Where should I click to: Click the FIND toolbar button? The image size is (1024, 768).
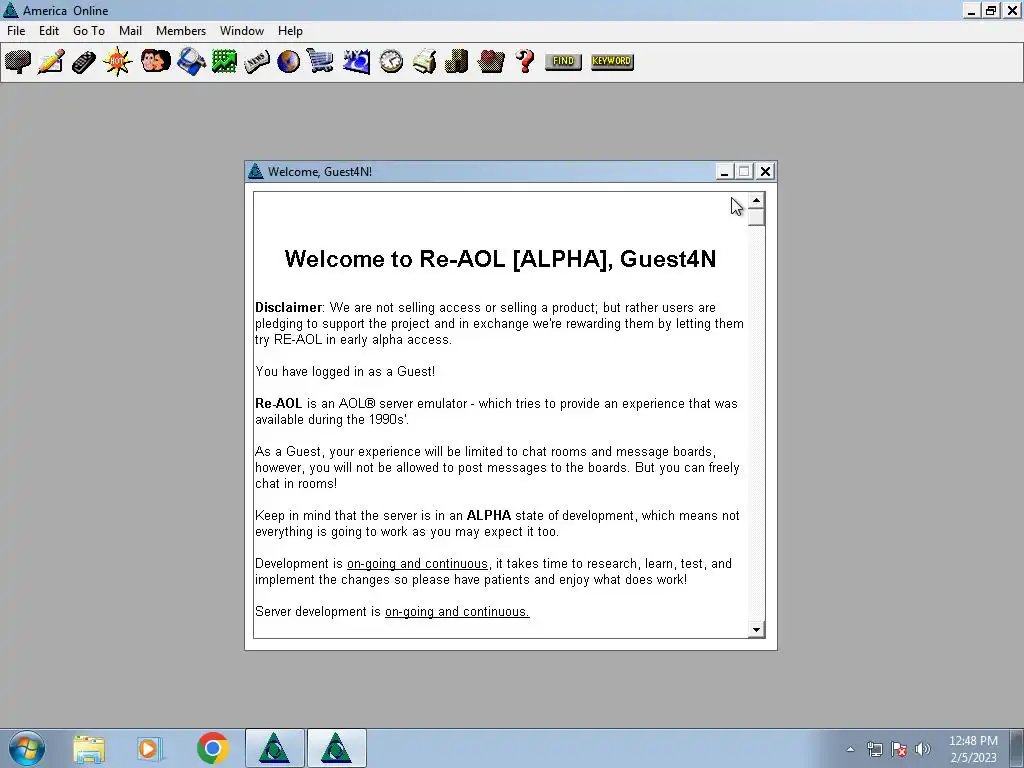[563, 61]
